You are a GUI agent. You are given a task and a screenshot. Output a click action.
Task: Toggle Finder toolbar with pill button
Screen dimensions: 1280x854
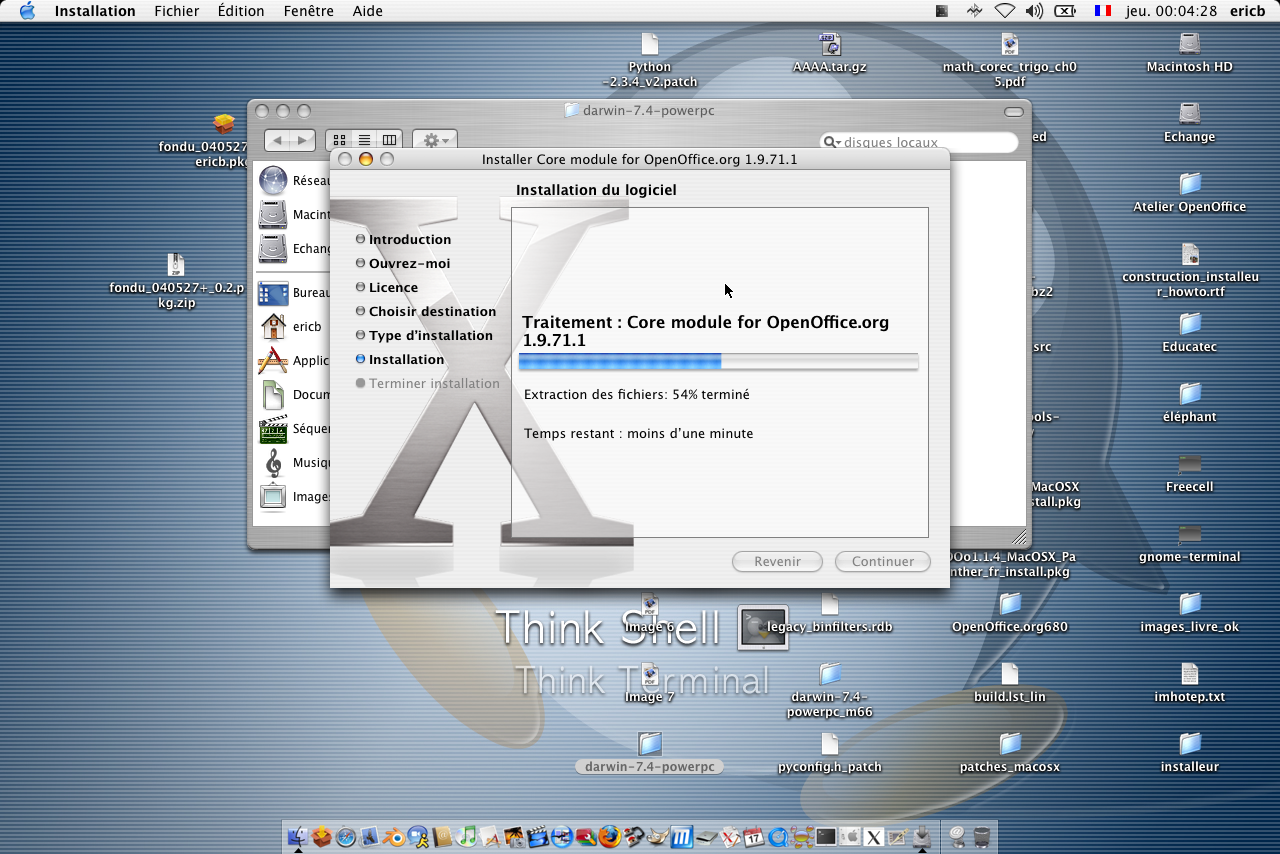tap(1014, 111)
